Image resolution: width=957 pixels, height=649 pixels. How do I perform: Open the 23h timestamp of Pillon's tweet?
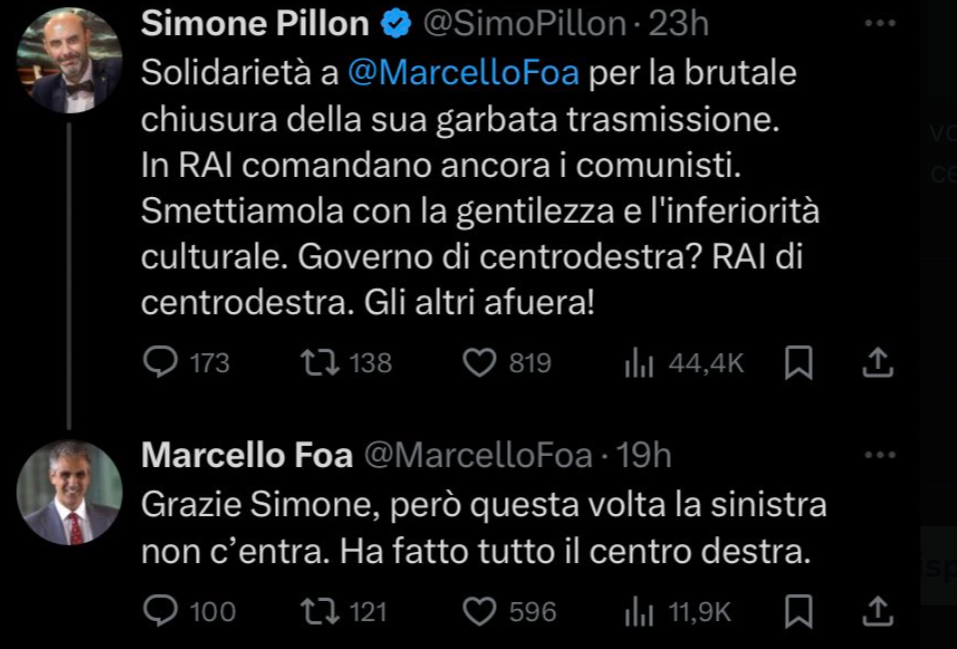679,25
